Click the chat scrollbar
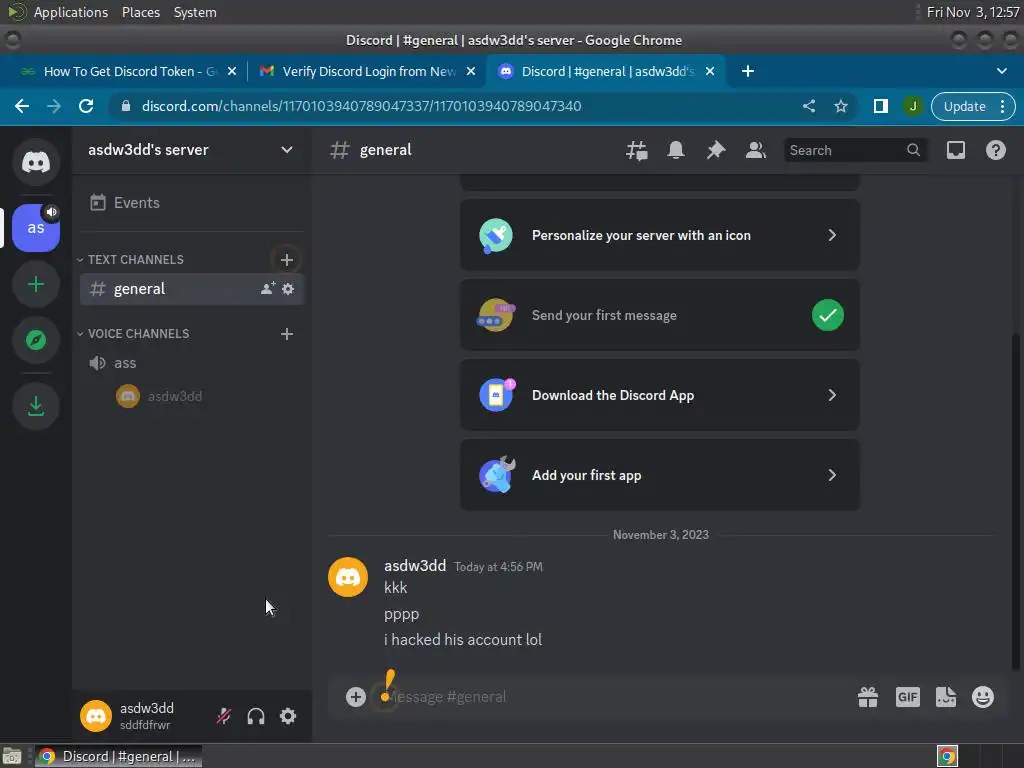 (1016, 501)
